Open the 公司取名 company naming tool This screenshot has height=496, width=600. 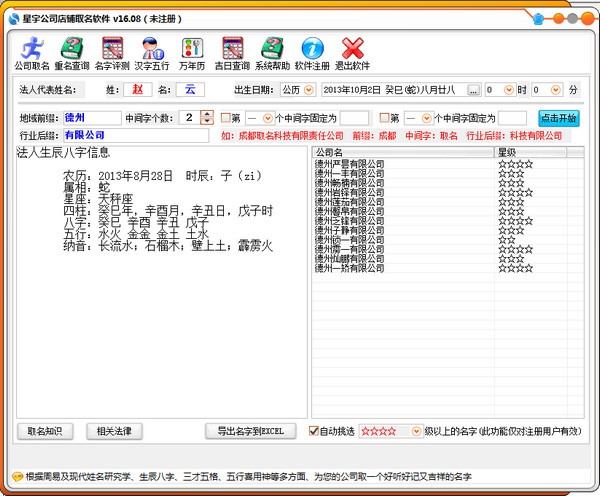tap(32, 54)
